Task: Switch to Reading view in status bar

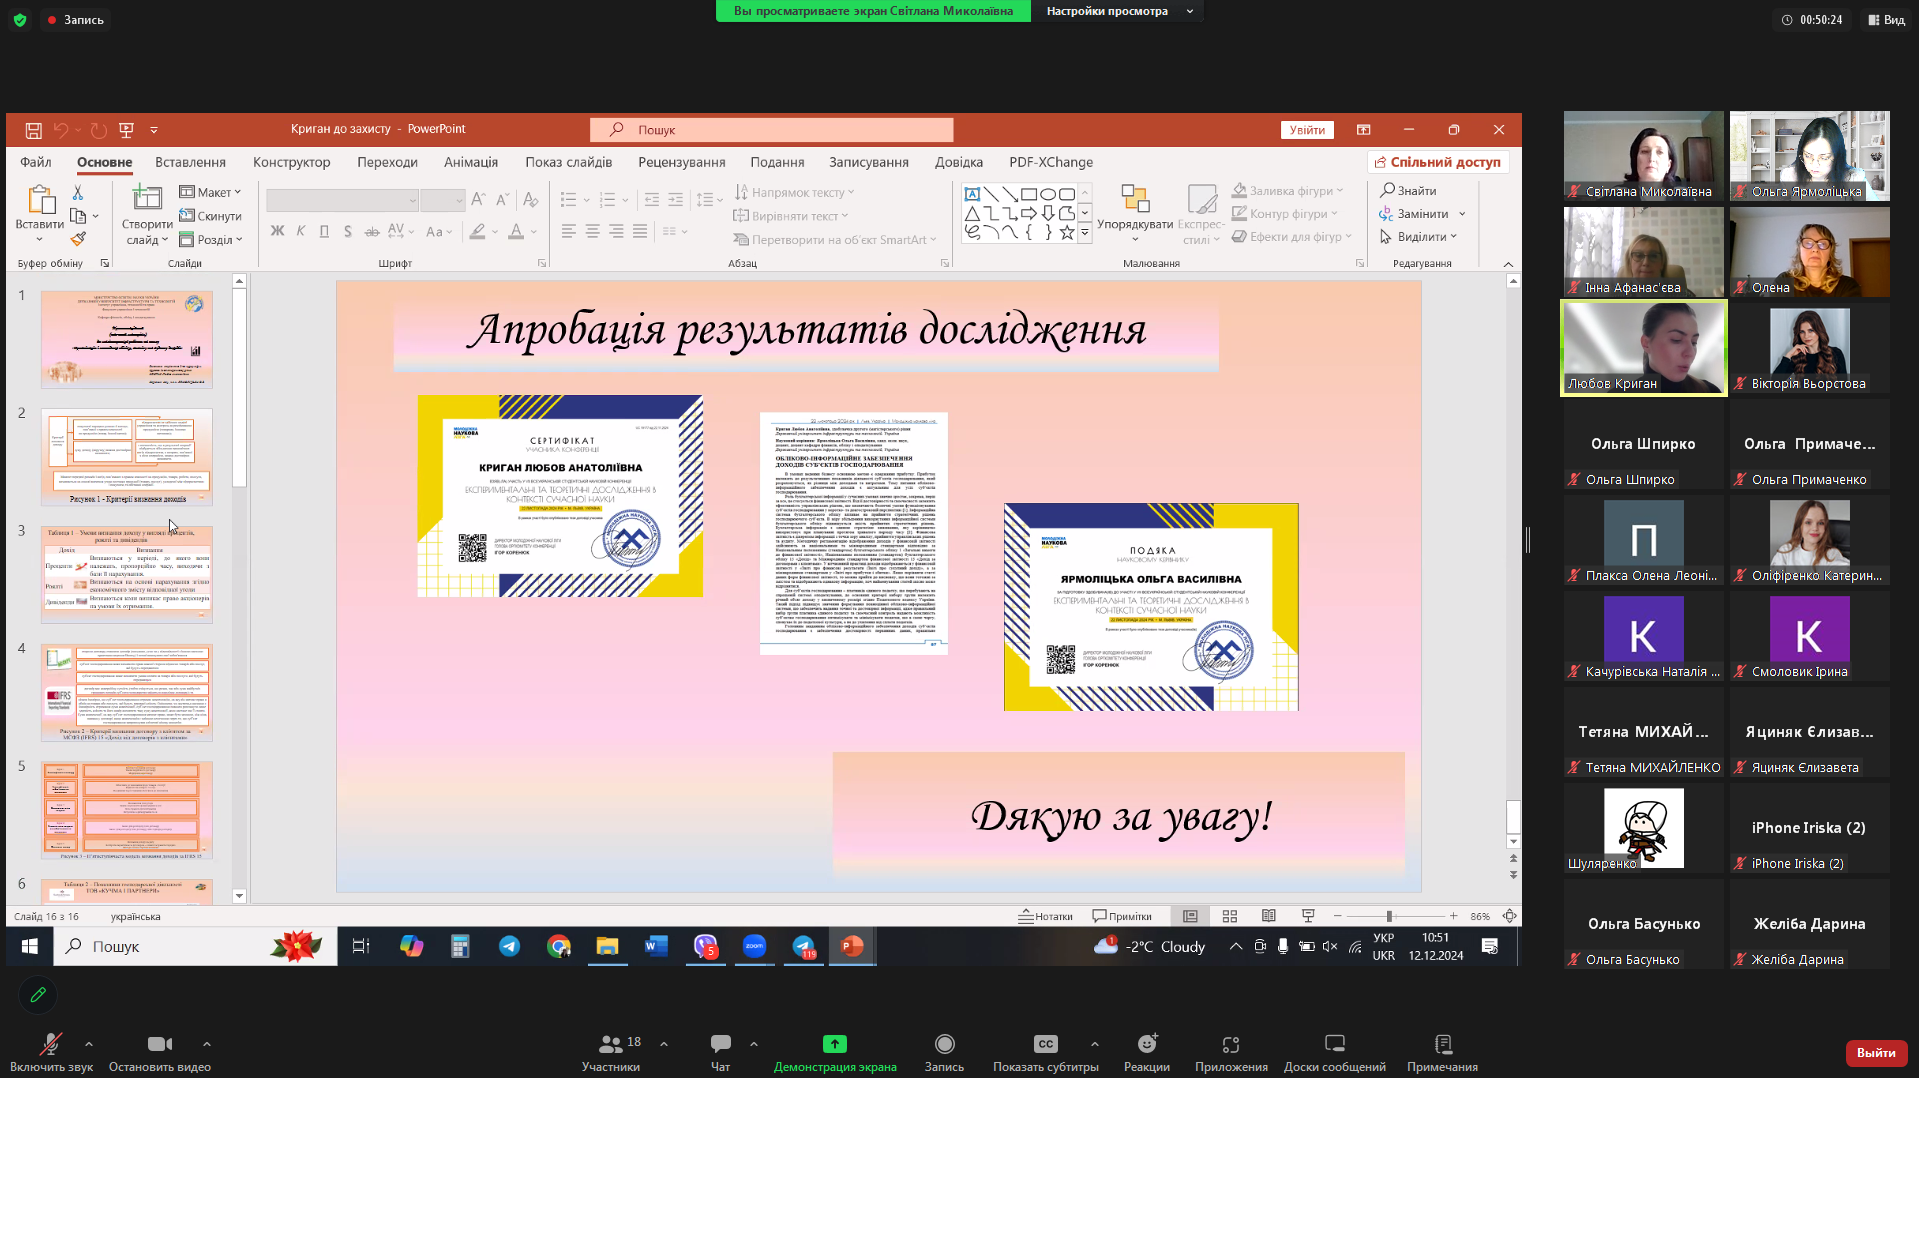Action: click(x=1269, y=916)
